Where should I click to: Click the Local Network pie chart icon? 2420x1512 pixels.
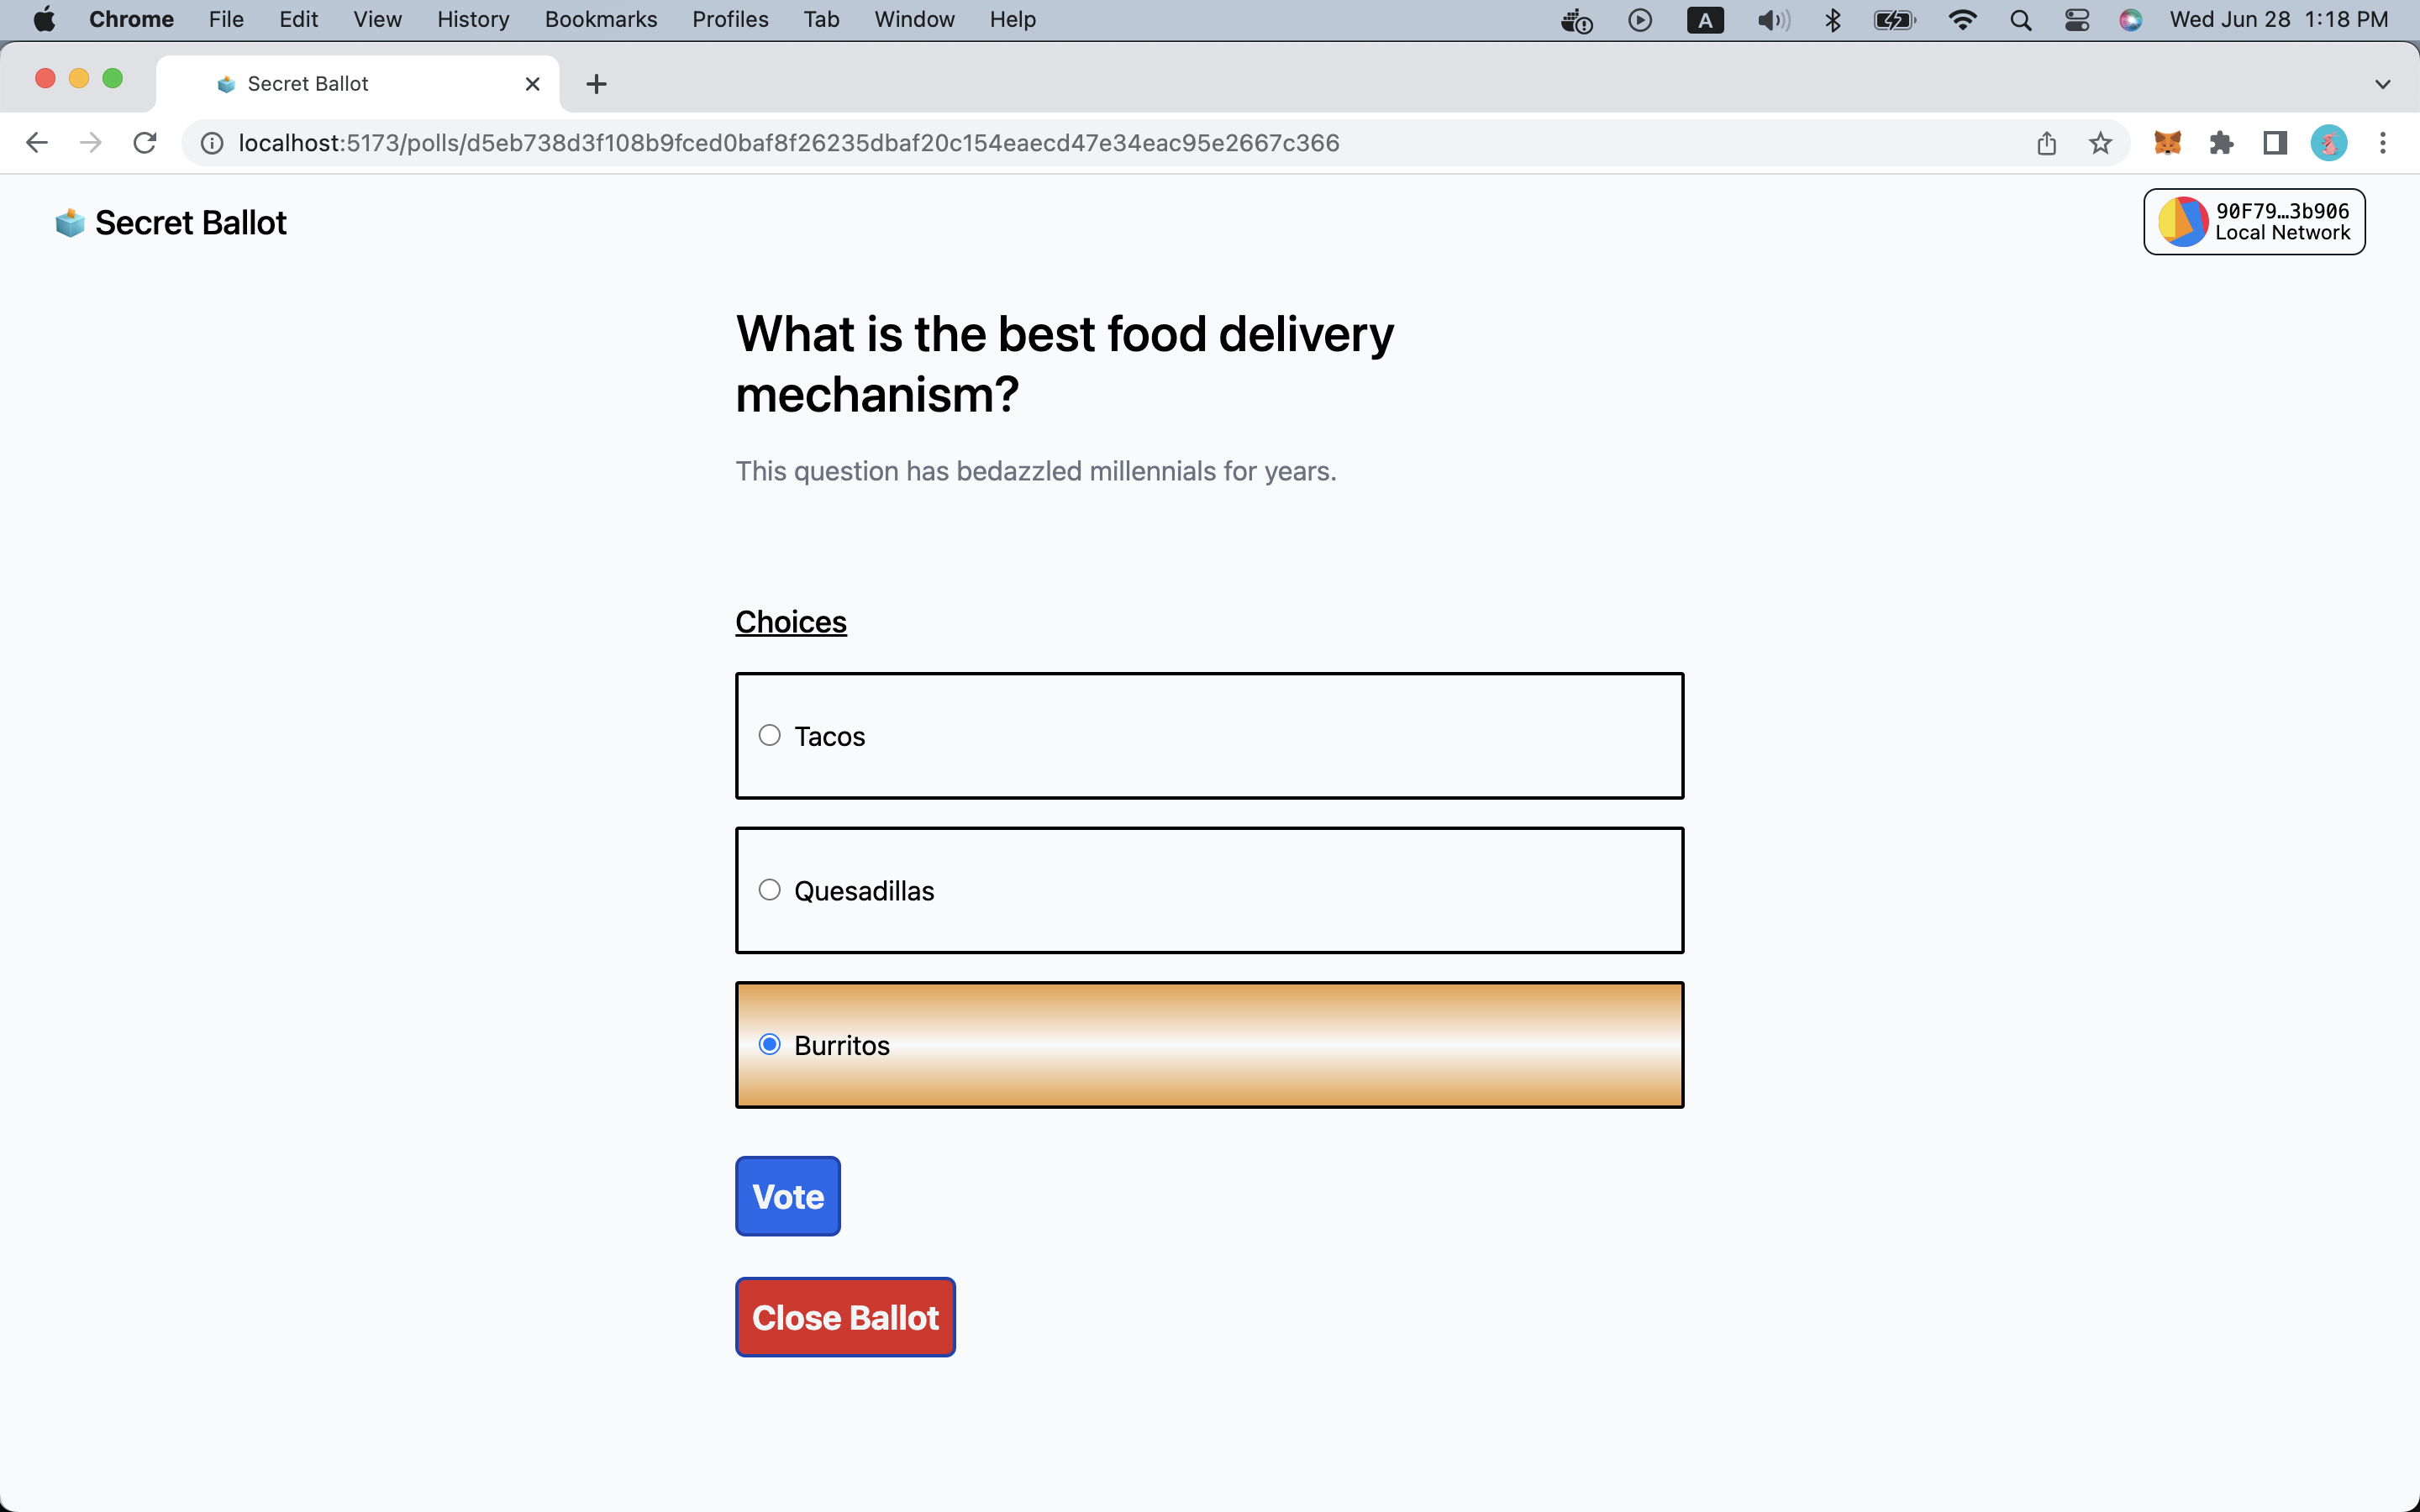(x=2180, y=221)
